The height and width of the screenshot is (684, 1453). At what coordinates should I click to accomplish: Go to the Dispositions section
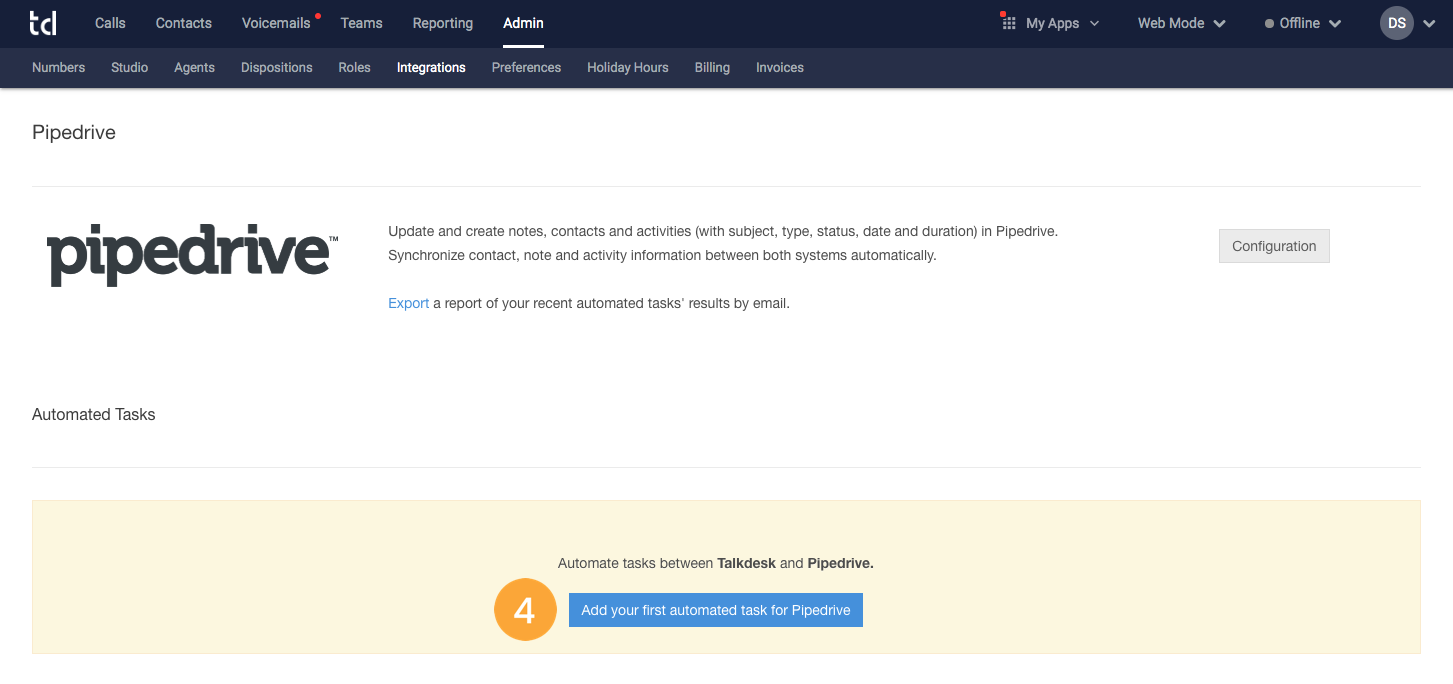pyautogui.click(x=276, y=67)
